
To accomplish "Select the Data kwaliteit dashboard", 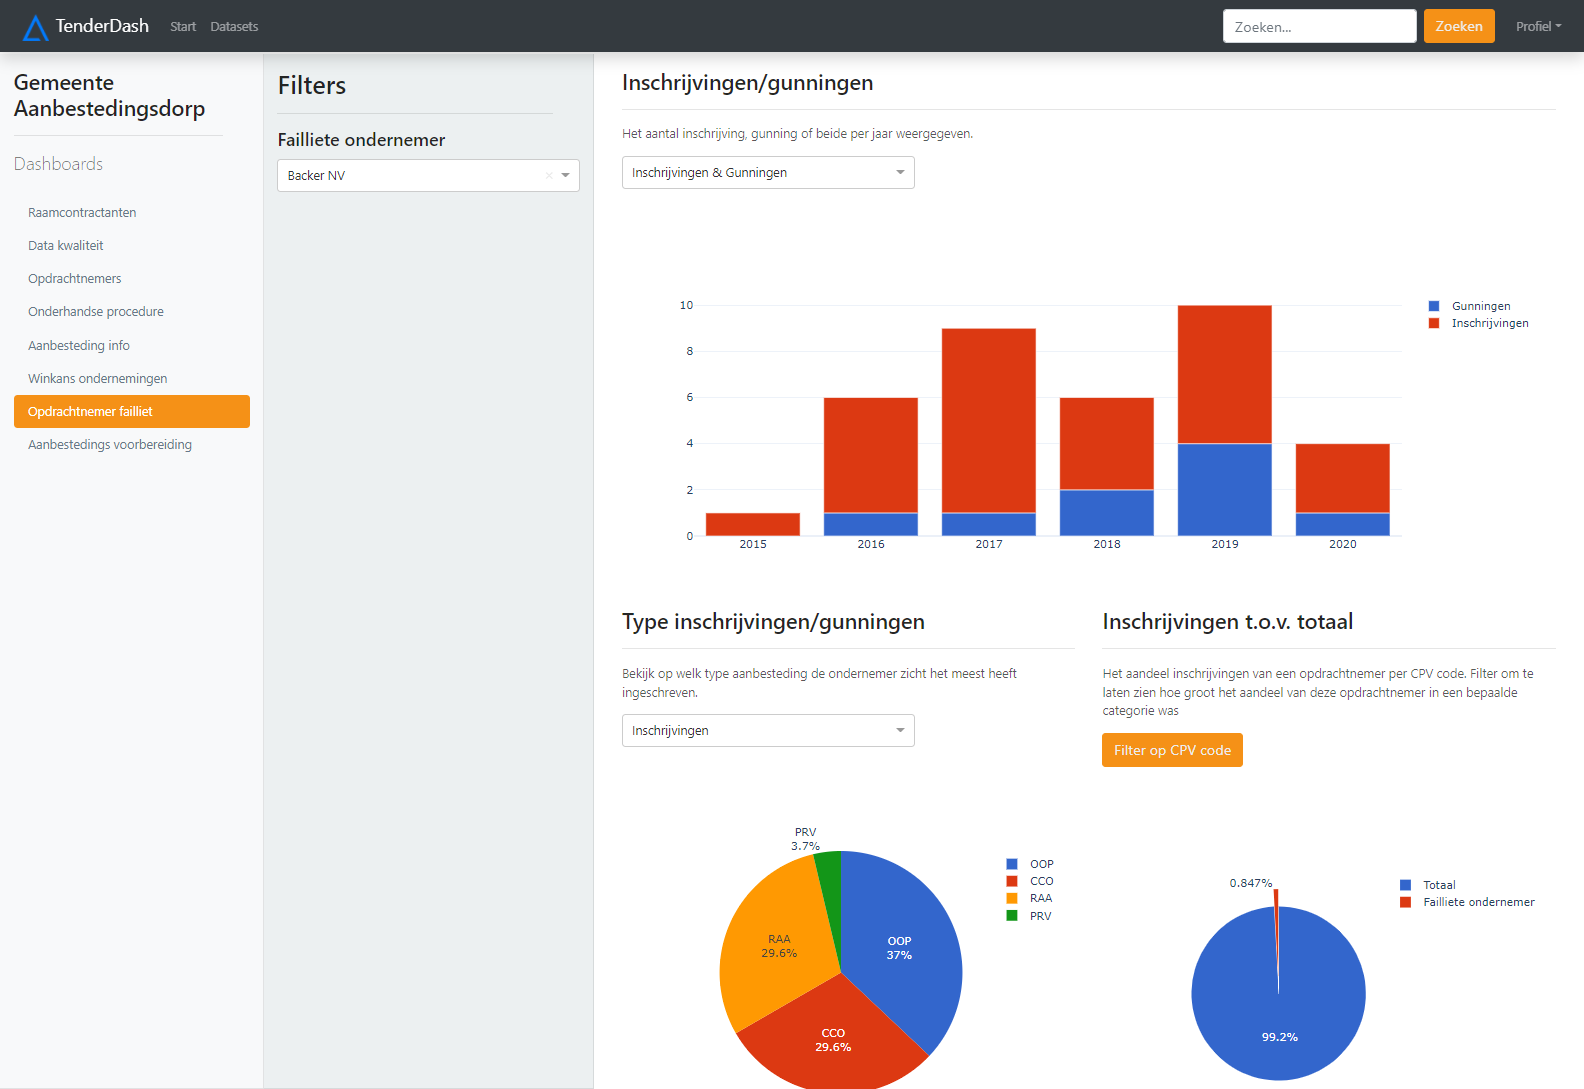I will (x=66, y=246).
